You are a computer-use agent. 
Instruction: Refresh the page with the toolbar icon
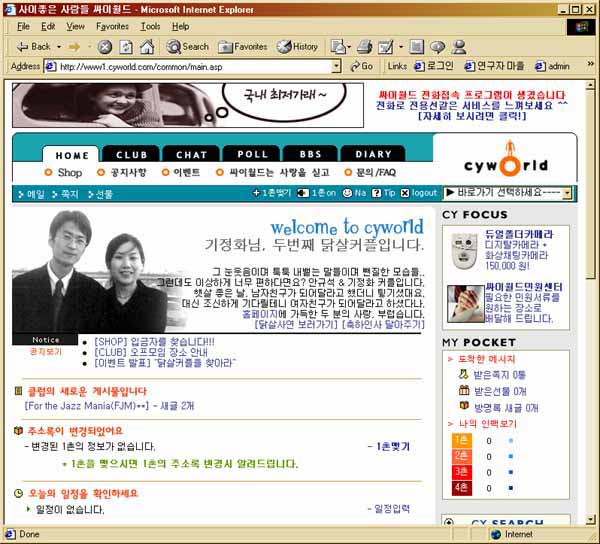point(126,46)
